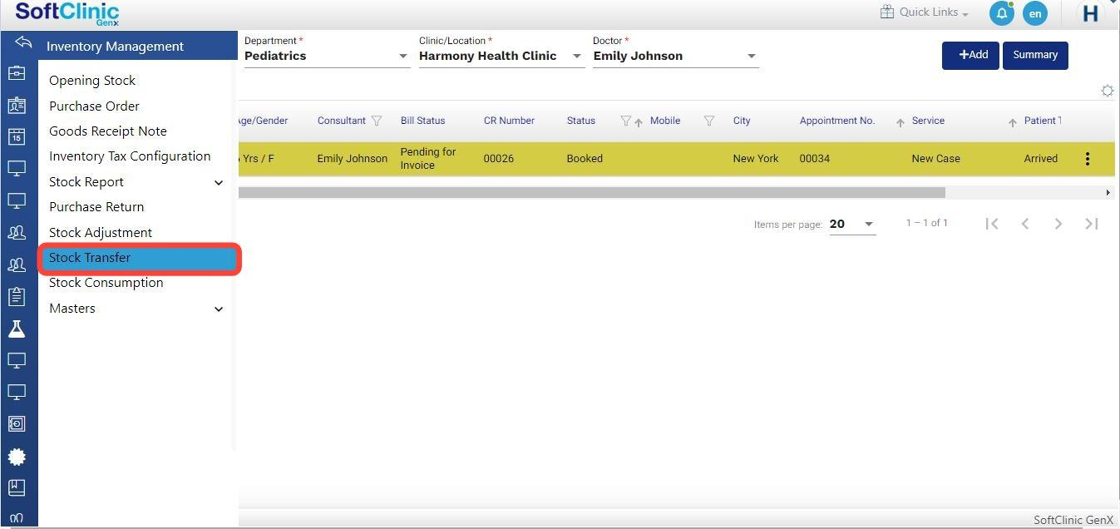Open the Department dropdown
1120x529 pixels.
(326, 56)
